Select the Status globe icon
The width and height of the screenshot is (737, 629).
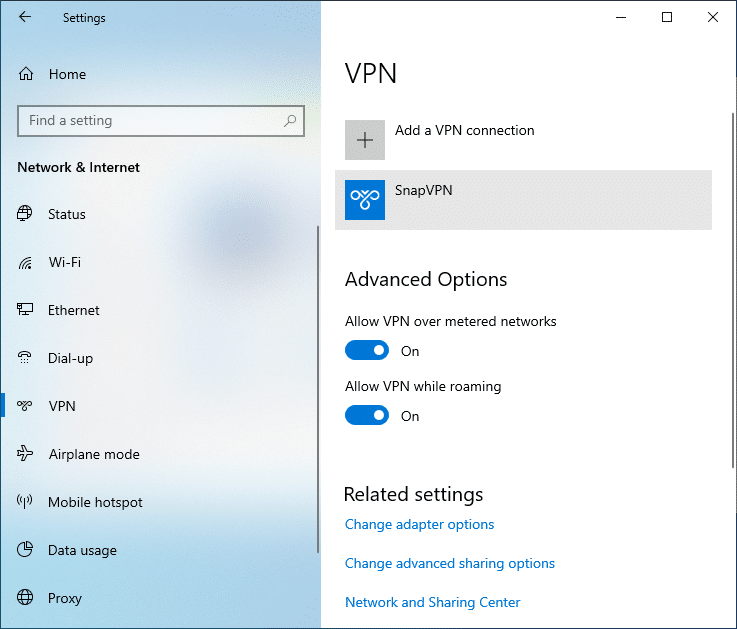(x=25, y=213)
